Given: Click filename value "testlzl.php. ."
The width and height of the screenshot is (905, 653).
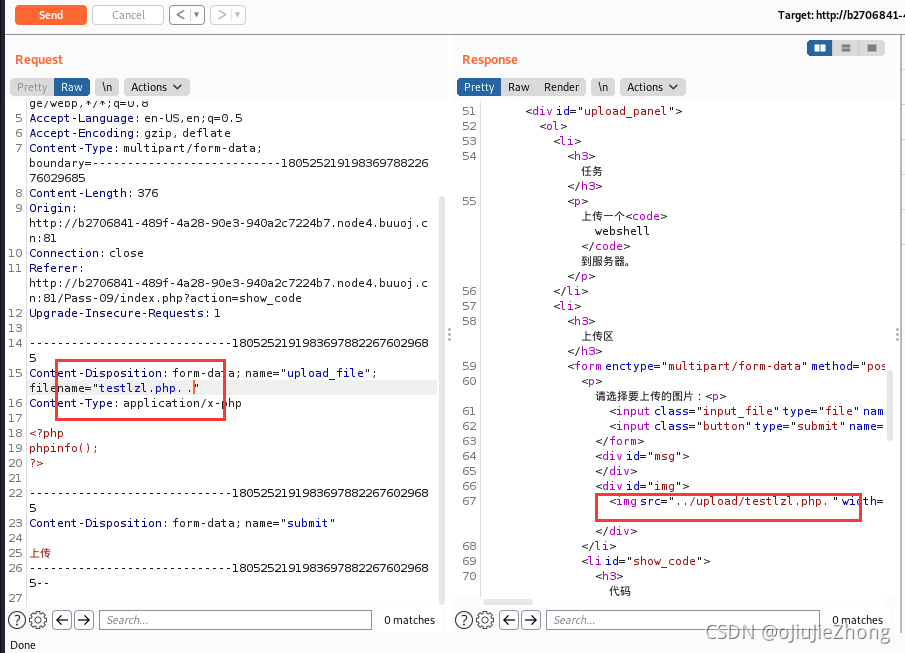Looking at the screenshot, I should 146,388.
